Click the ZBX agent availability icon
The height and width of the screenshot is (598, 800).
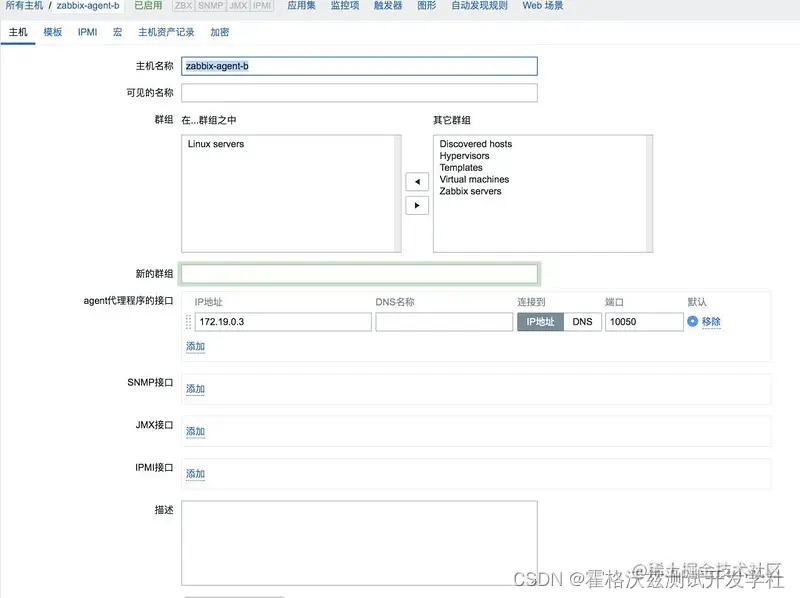pyautogui.click(x=183, y=6)
